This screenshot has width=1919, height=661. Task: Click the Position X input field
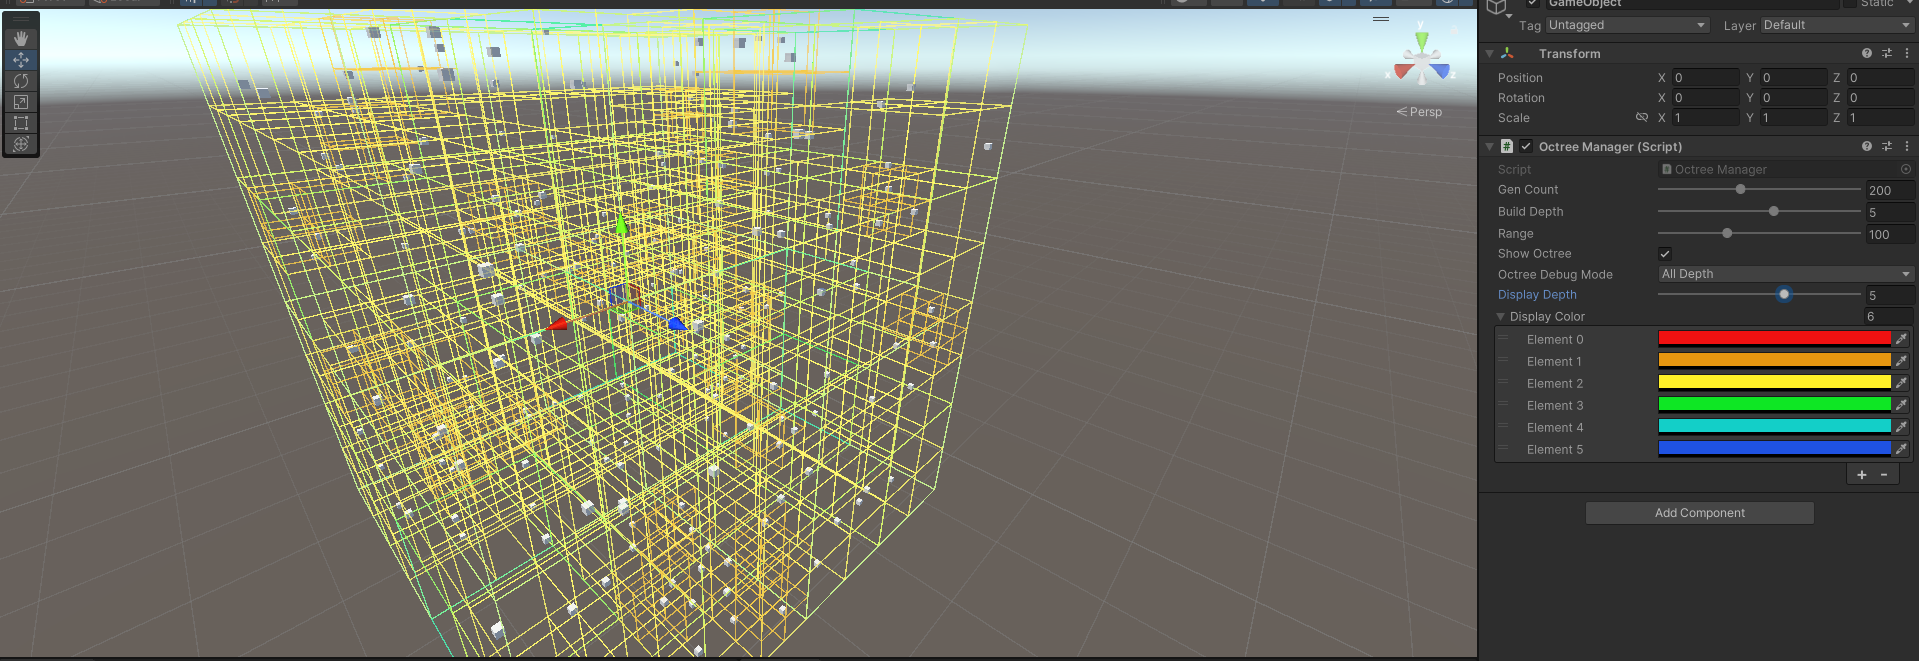(1706, 77)
